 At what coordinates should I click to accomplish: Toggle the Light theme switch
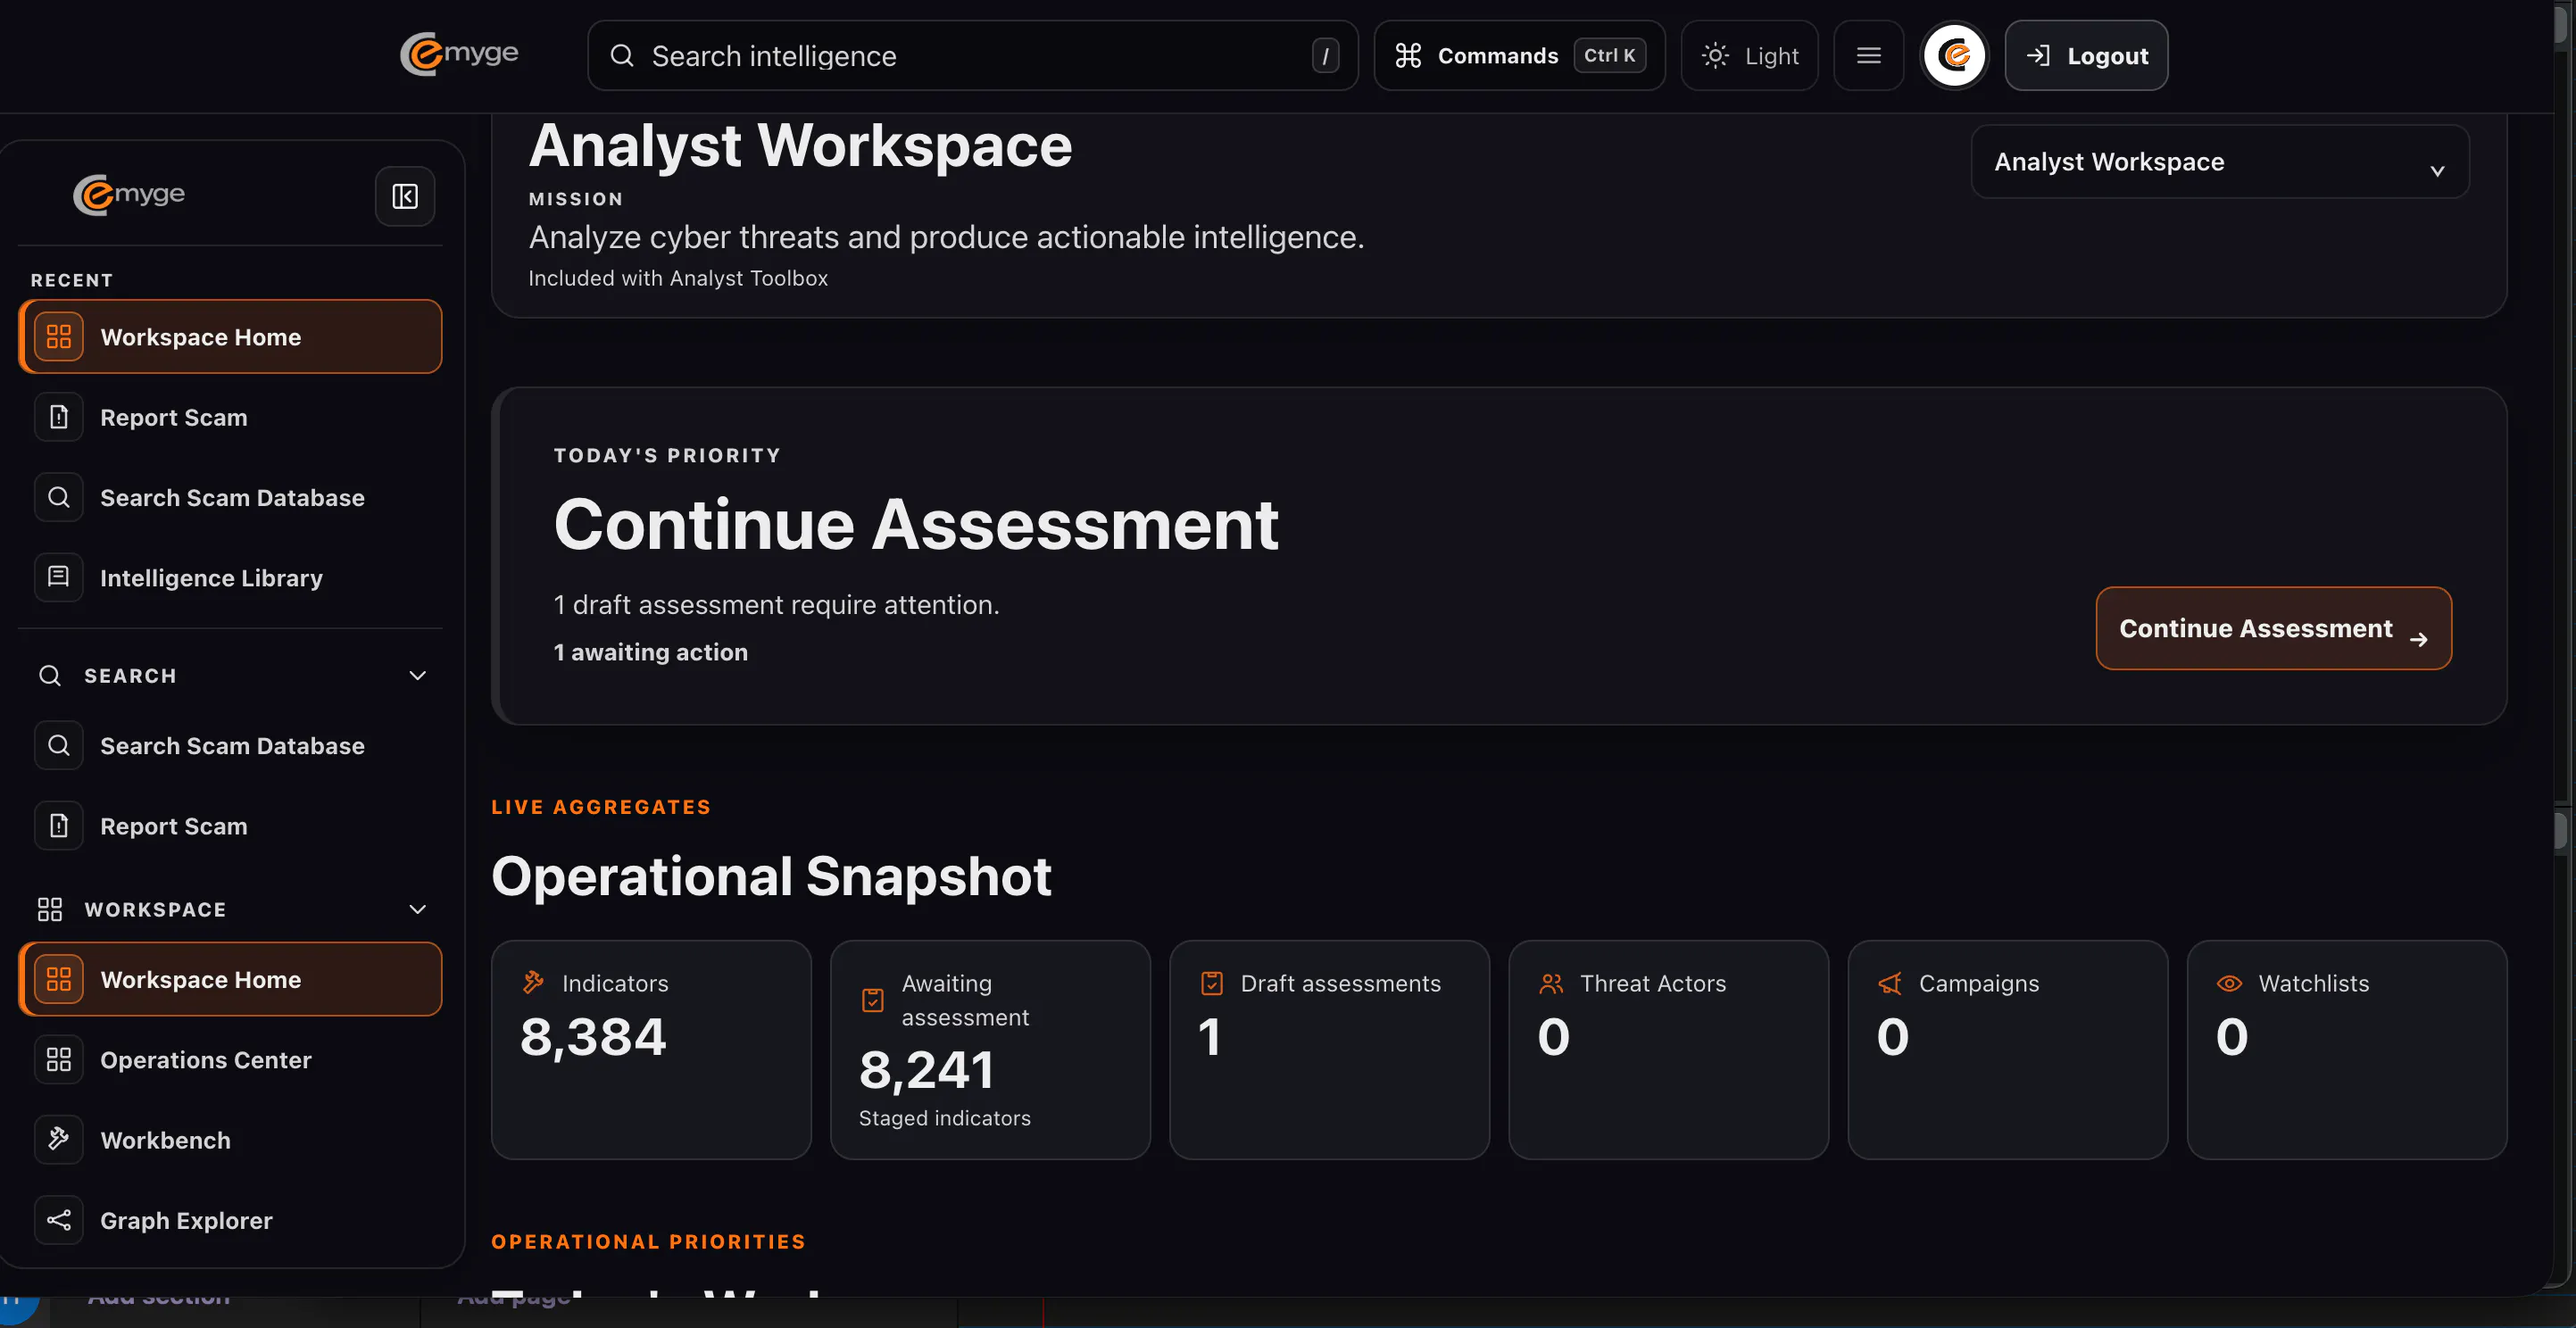click(x=1749, y=56)
